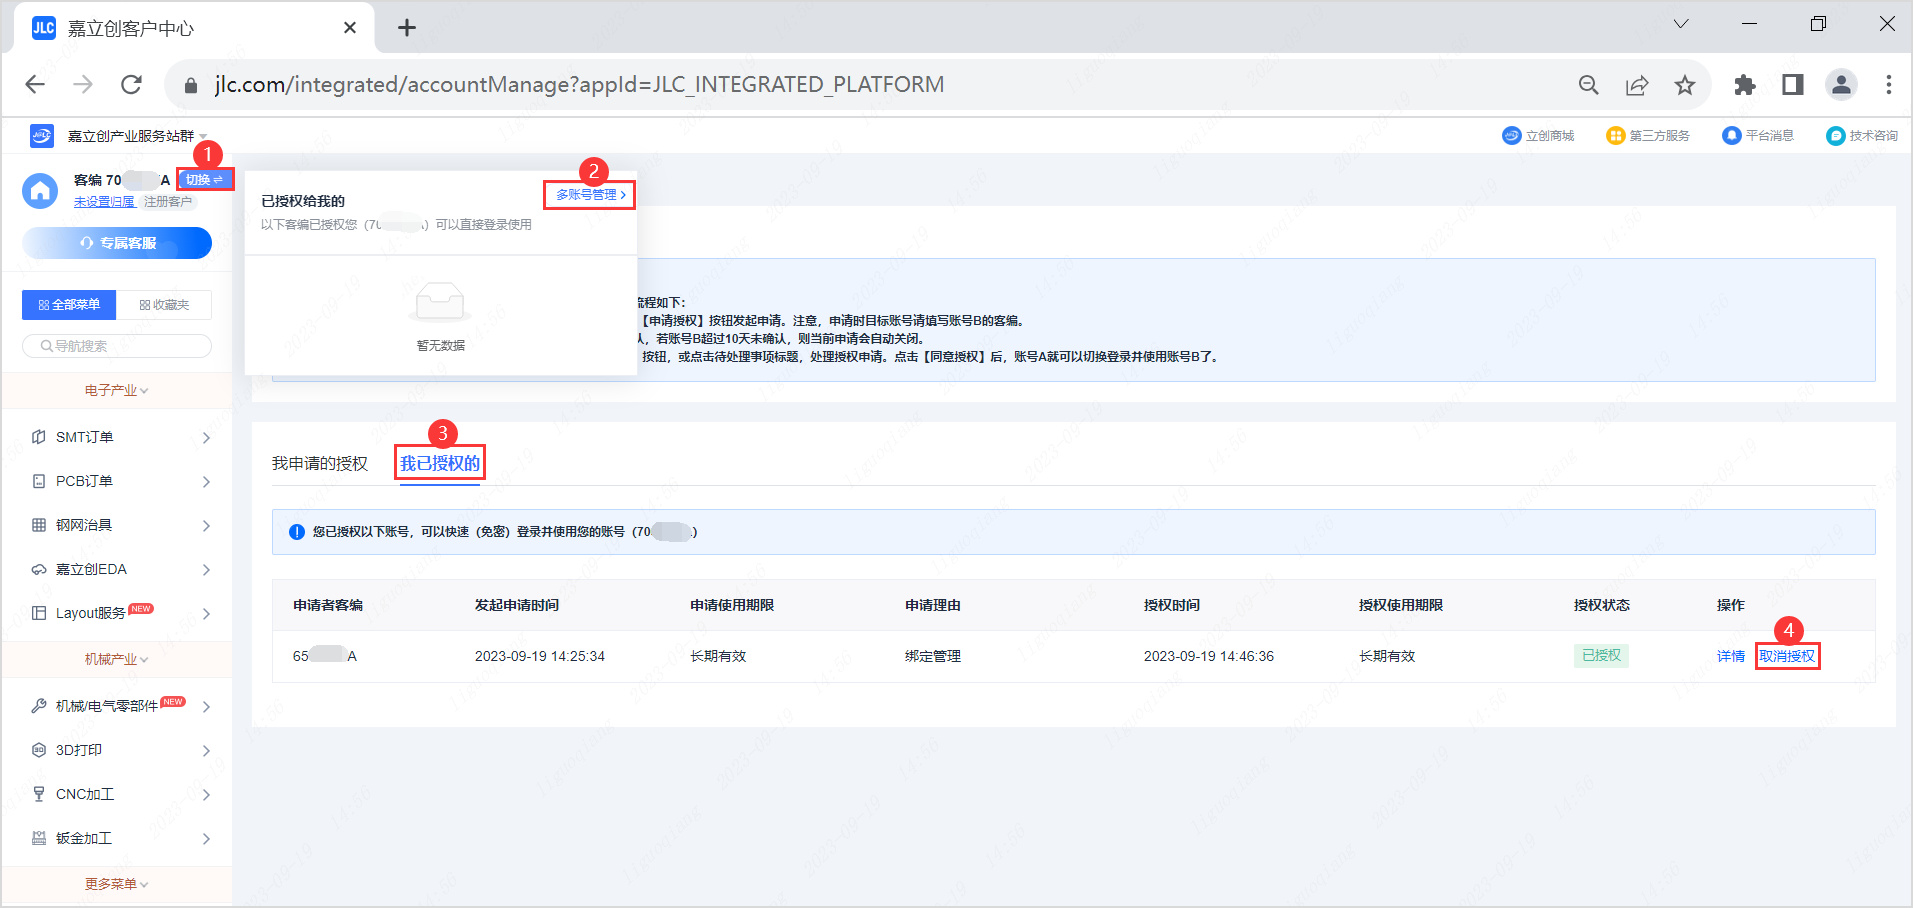
Task: Bookmark this page with star icon
Action: [1685, 85]
